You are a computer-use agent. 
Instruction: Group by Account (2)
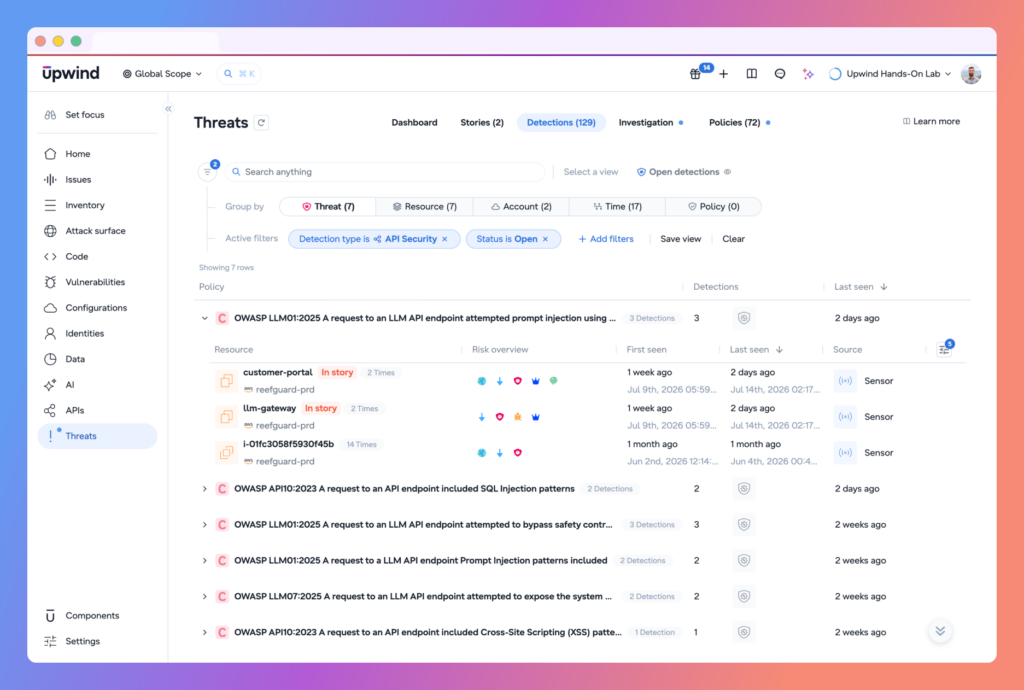pos(521,206)
